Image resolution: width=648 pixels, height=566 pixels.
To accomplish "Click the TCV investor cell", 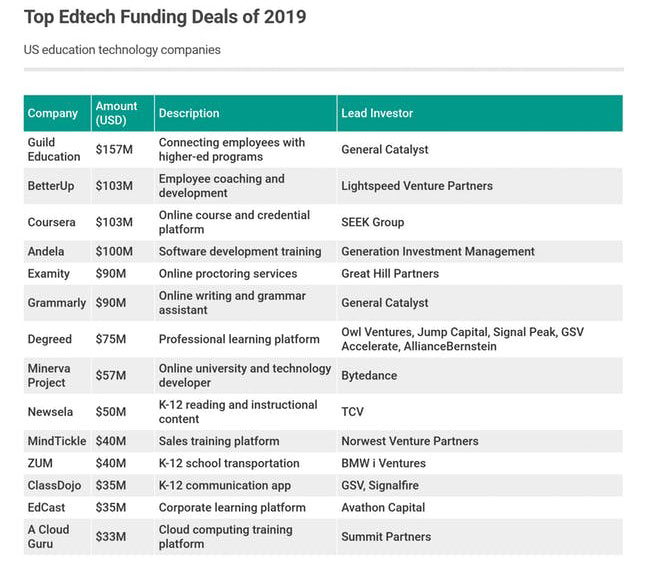I will (x=480, y=412).
